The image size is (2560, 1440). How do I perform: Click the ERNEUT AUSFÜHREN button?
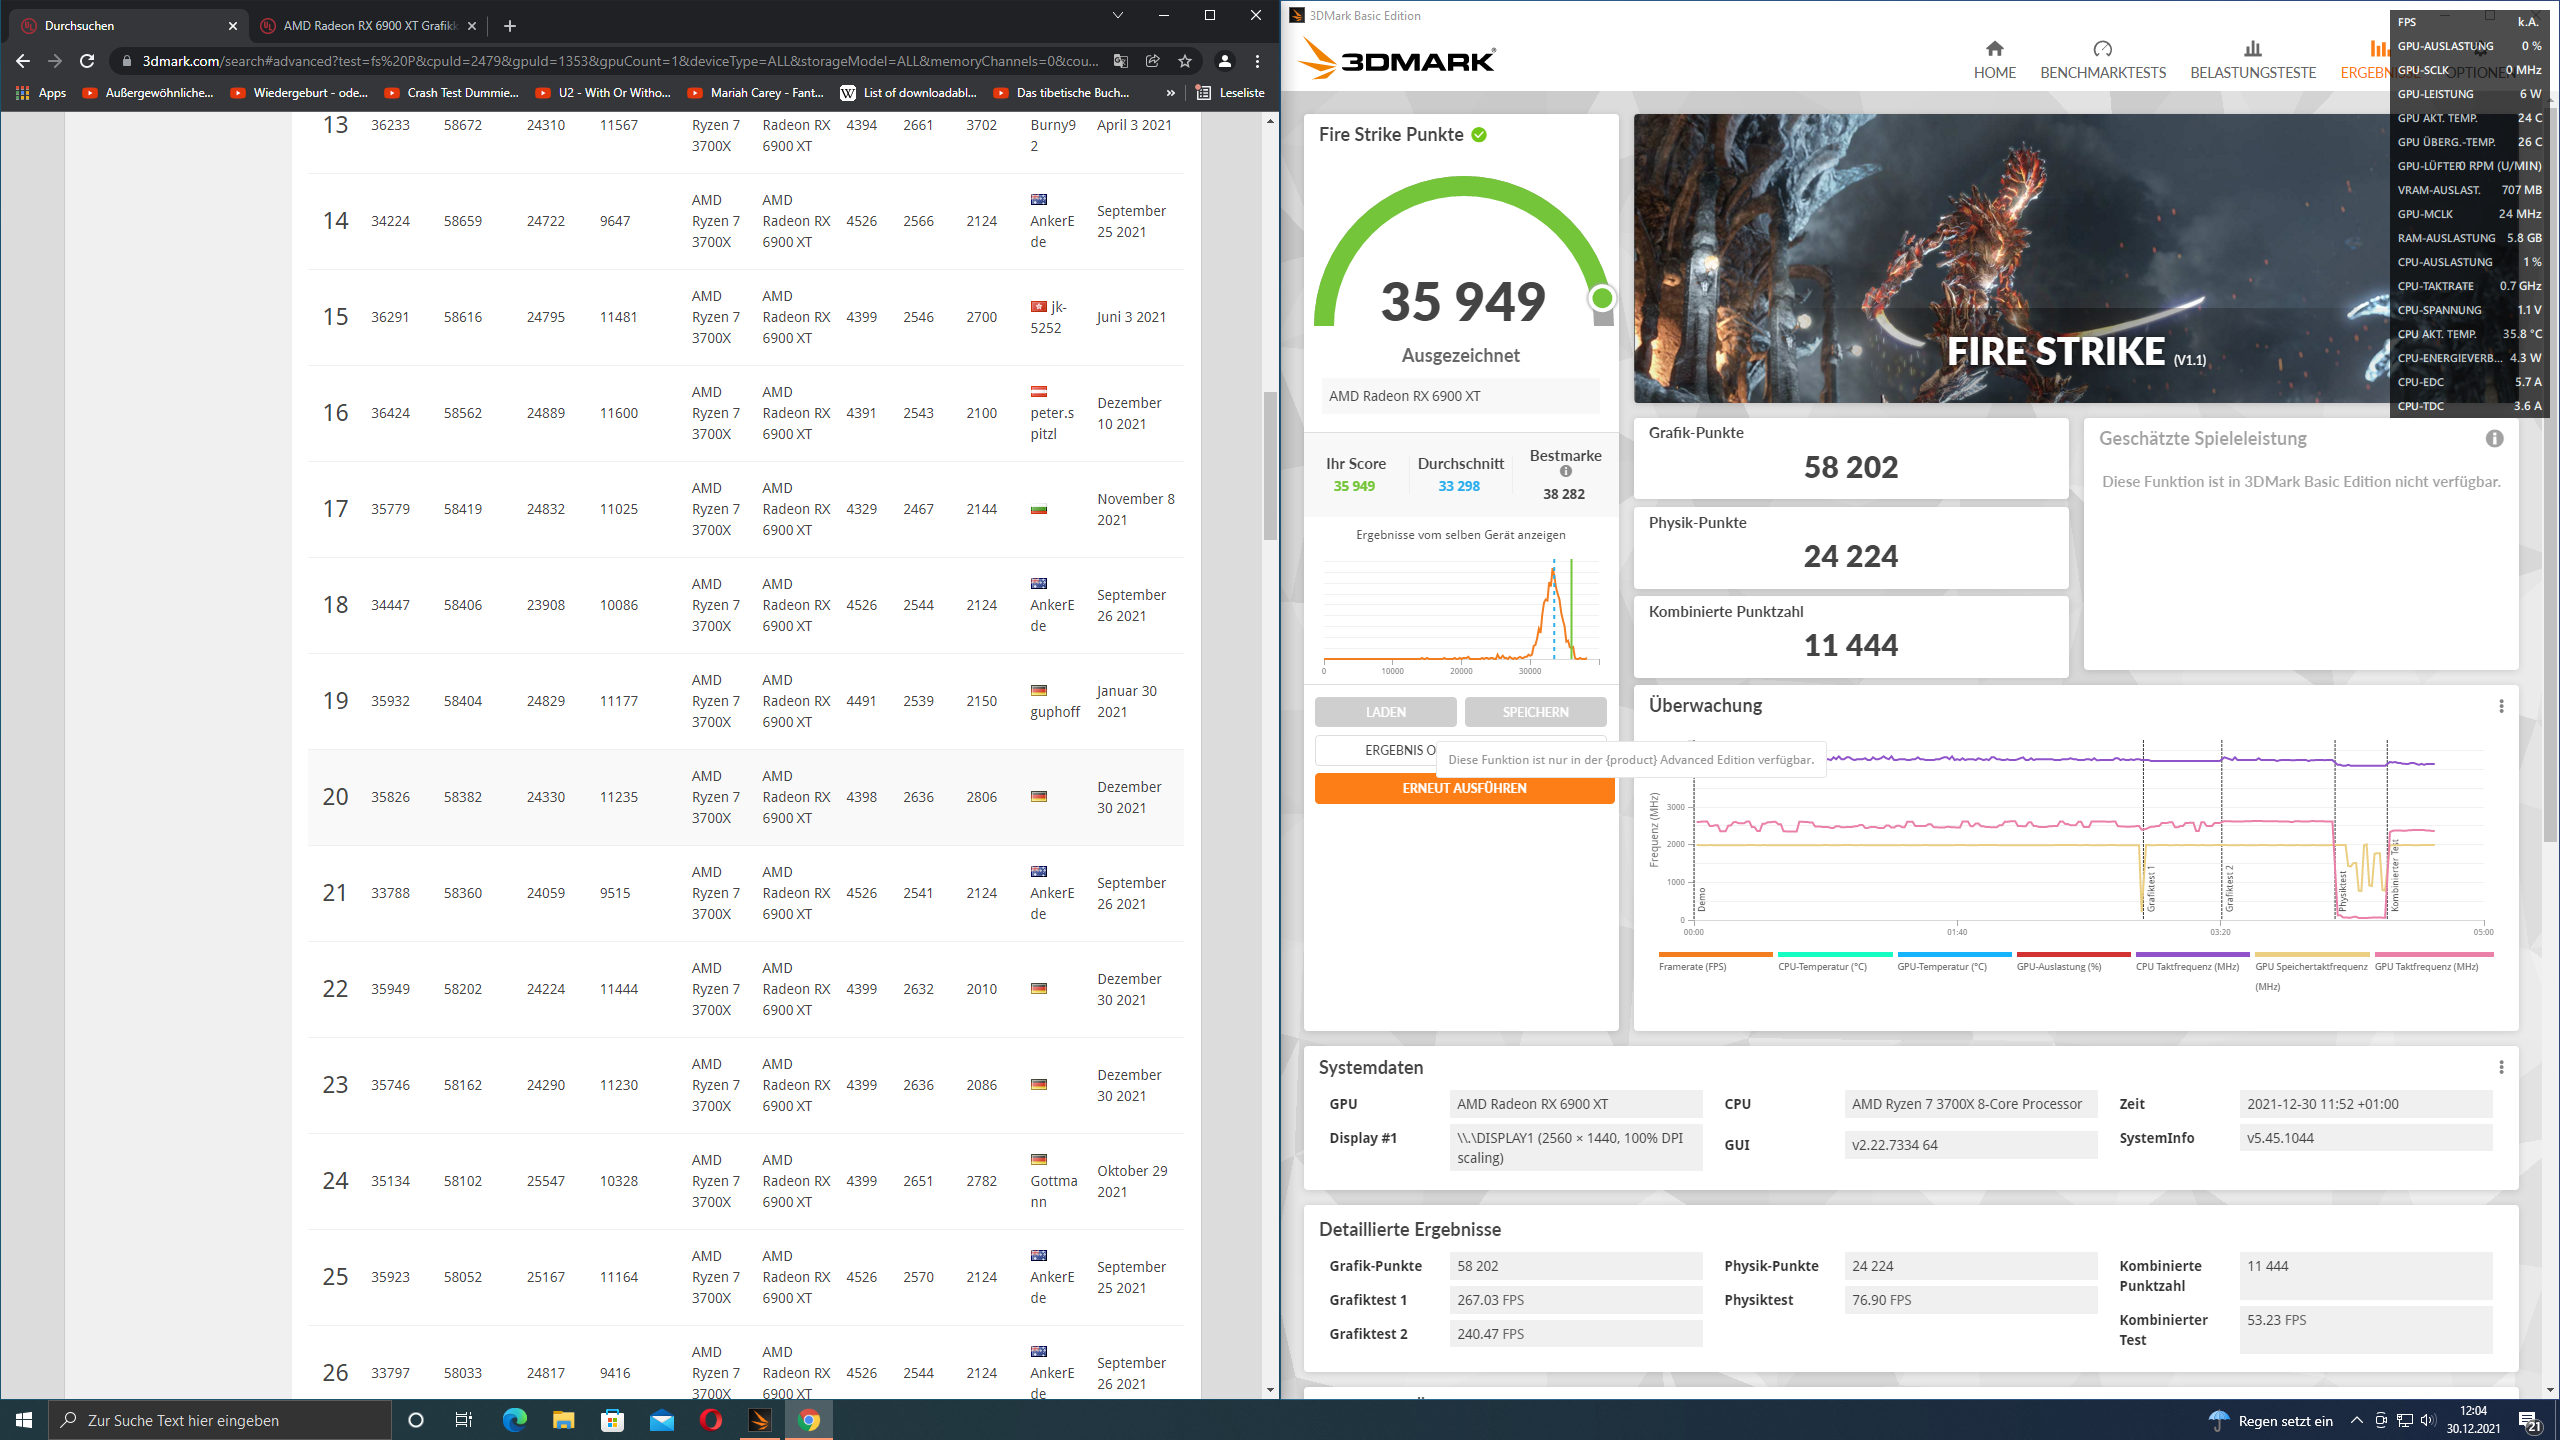click(x=1464, y=789)
